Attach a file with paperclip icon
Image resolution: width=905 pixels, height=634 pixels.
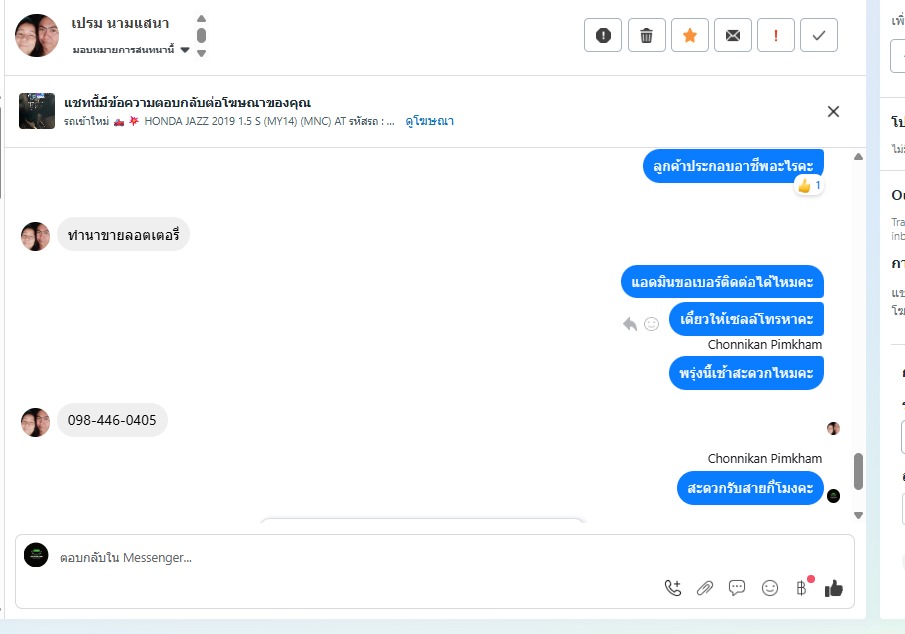click(705, 588)
